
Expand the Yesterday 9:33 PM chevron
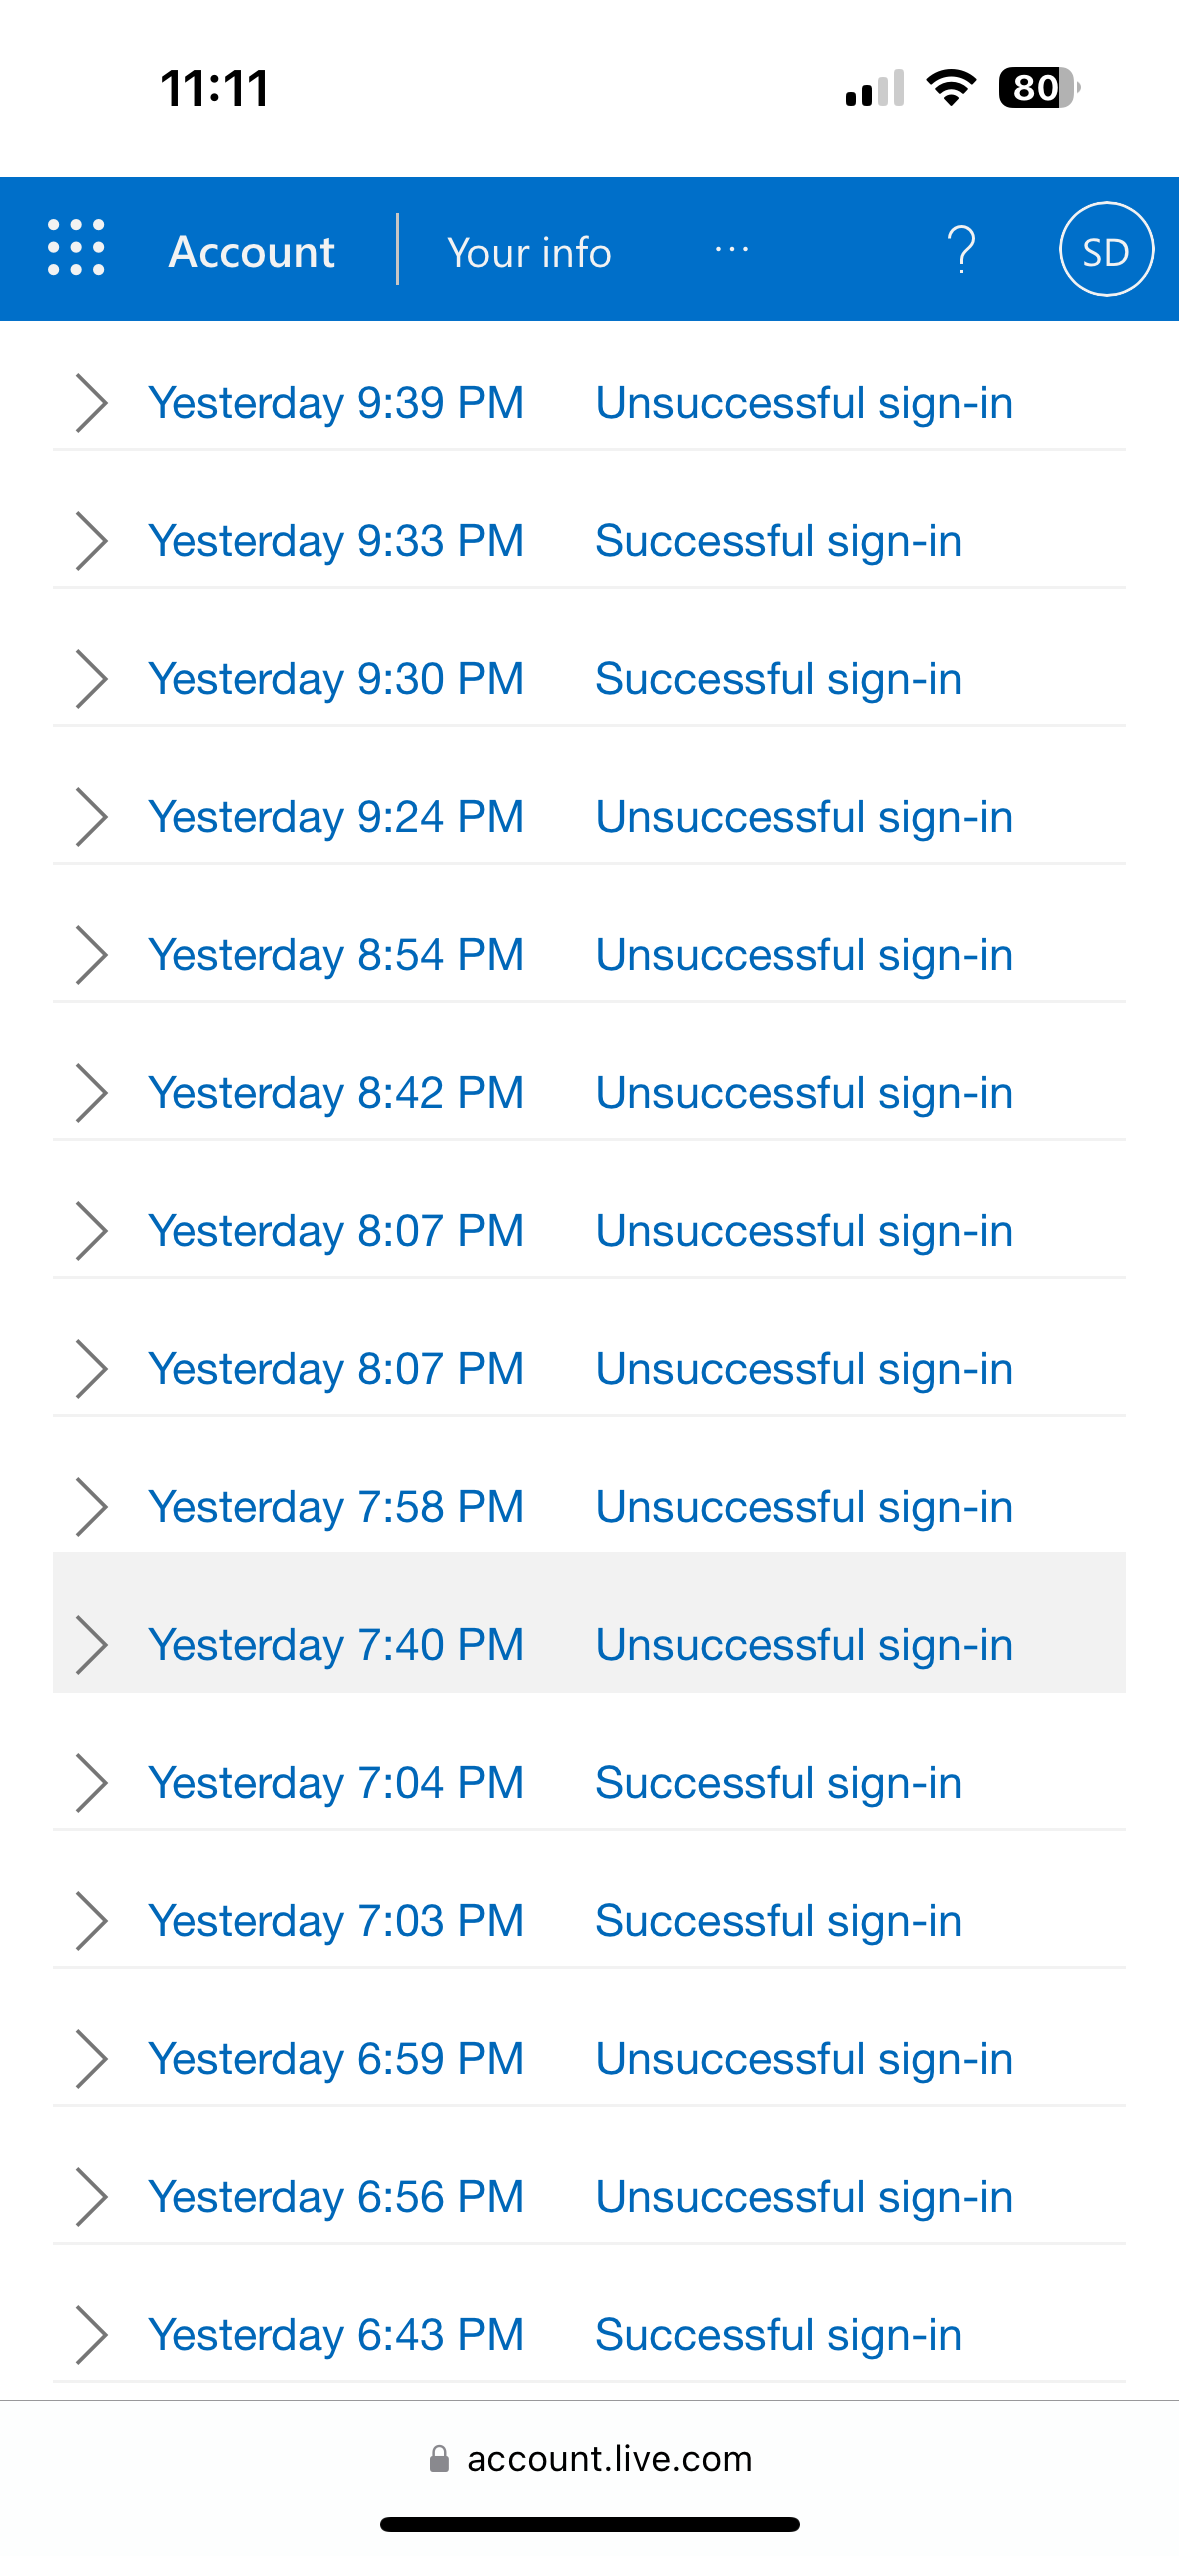(x=91, y=541)
